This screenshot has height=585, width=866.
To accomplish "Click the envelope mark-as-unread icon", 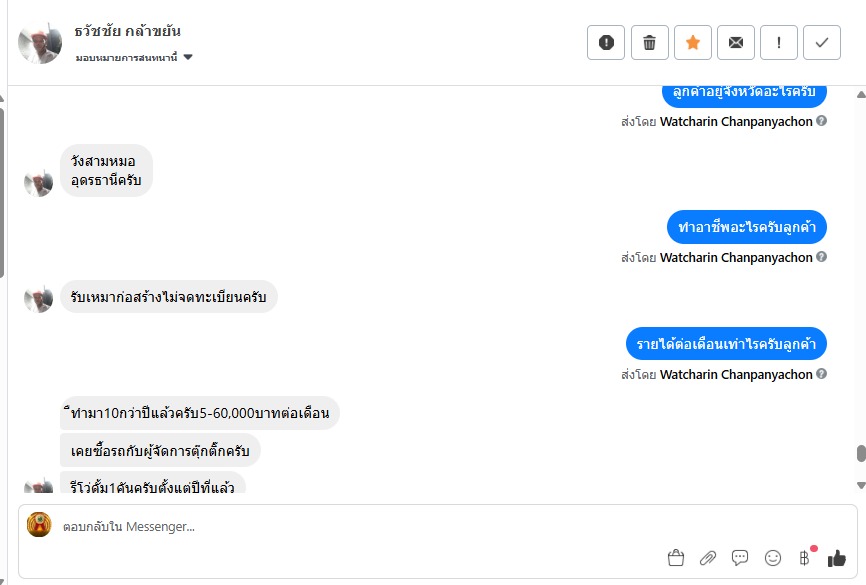I will (x=736, y=42).
